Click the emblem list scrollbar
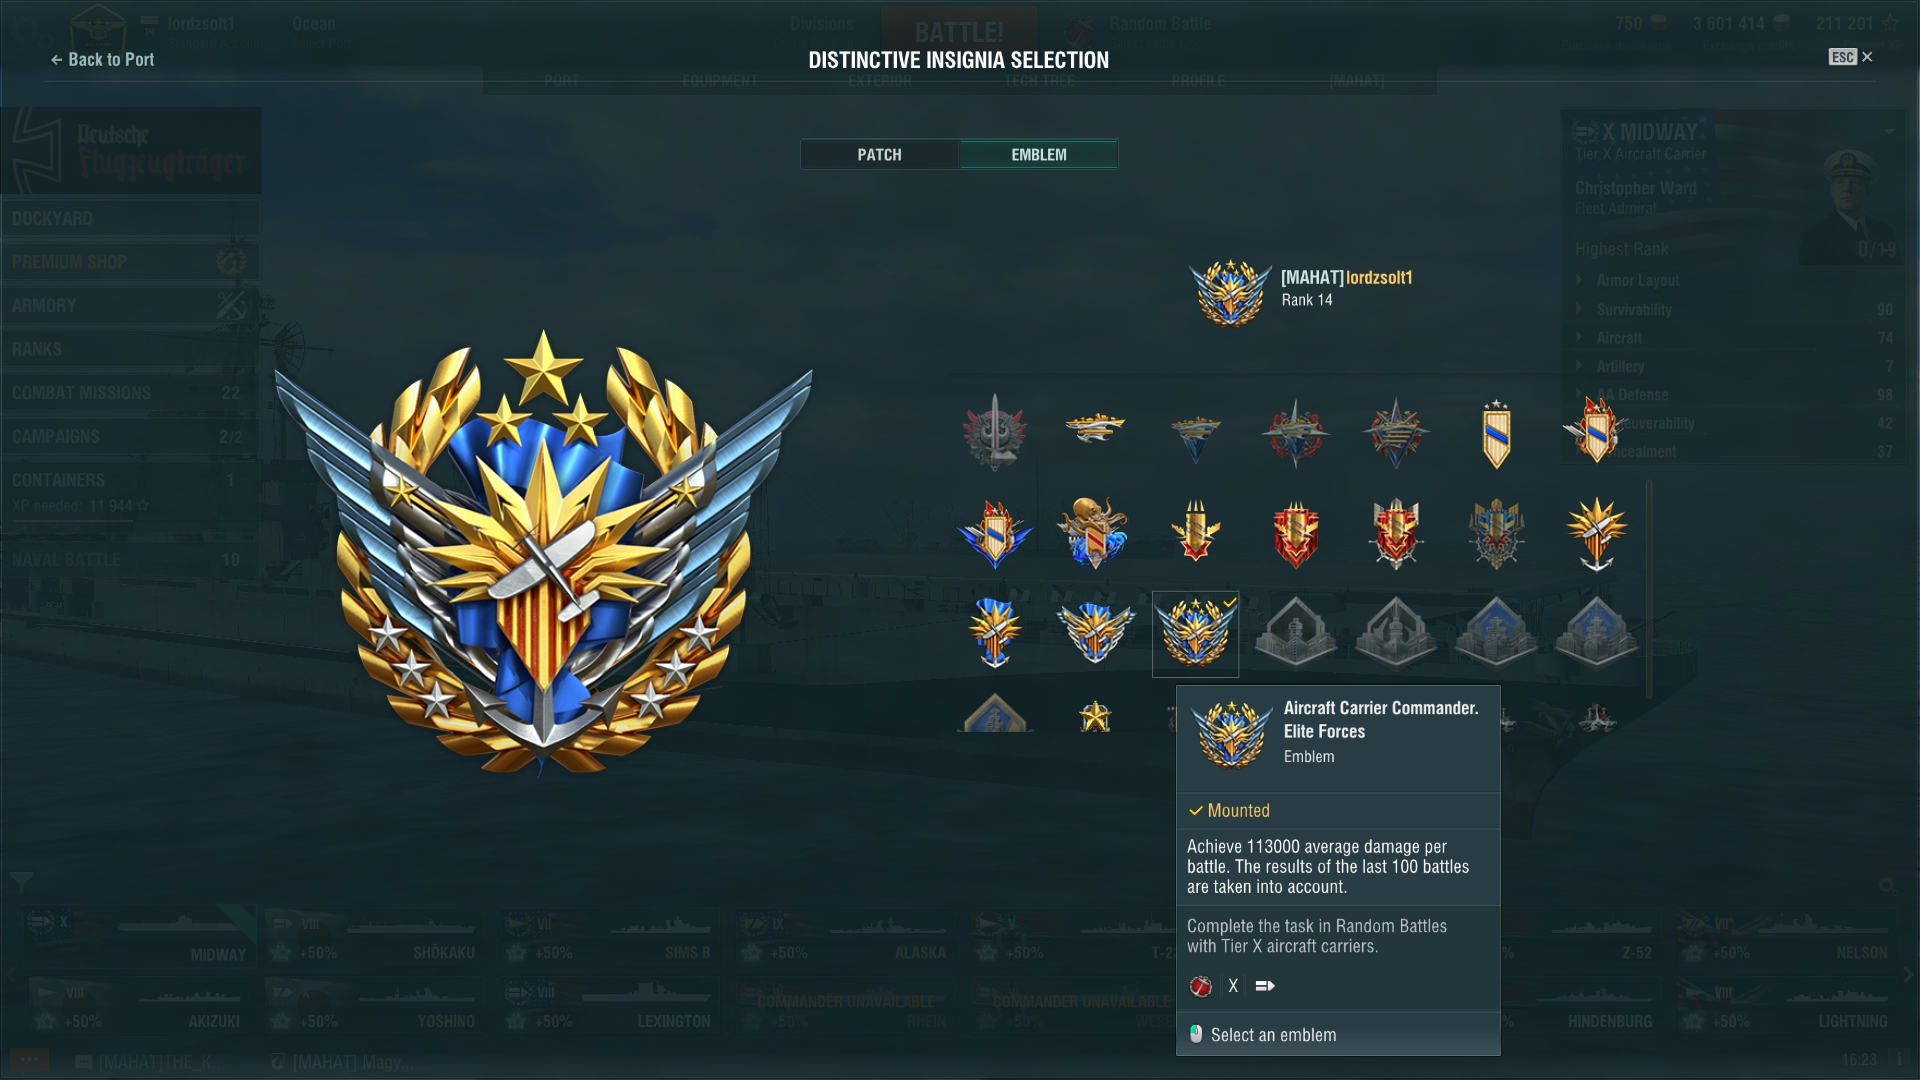1920x1080 pixels. 1649,590
